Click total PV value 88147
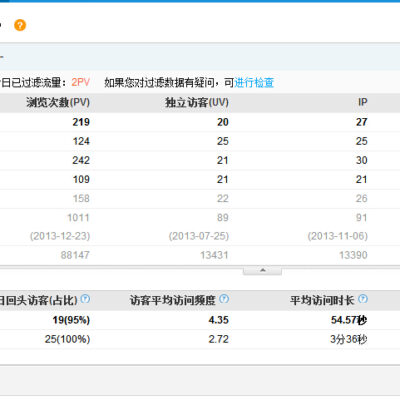Image resolution: width=400 pixels, height=400 pixels. (75, 255)
